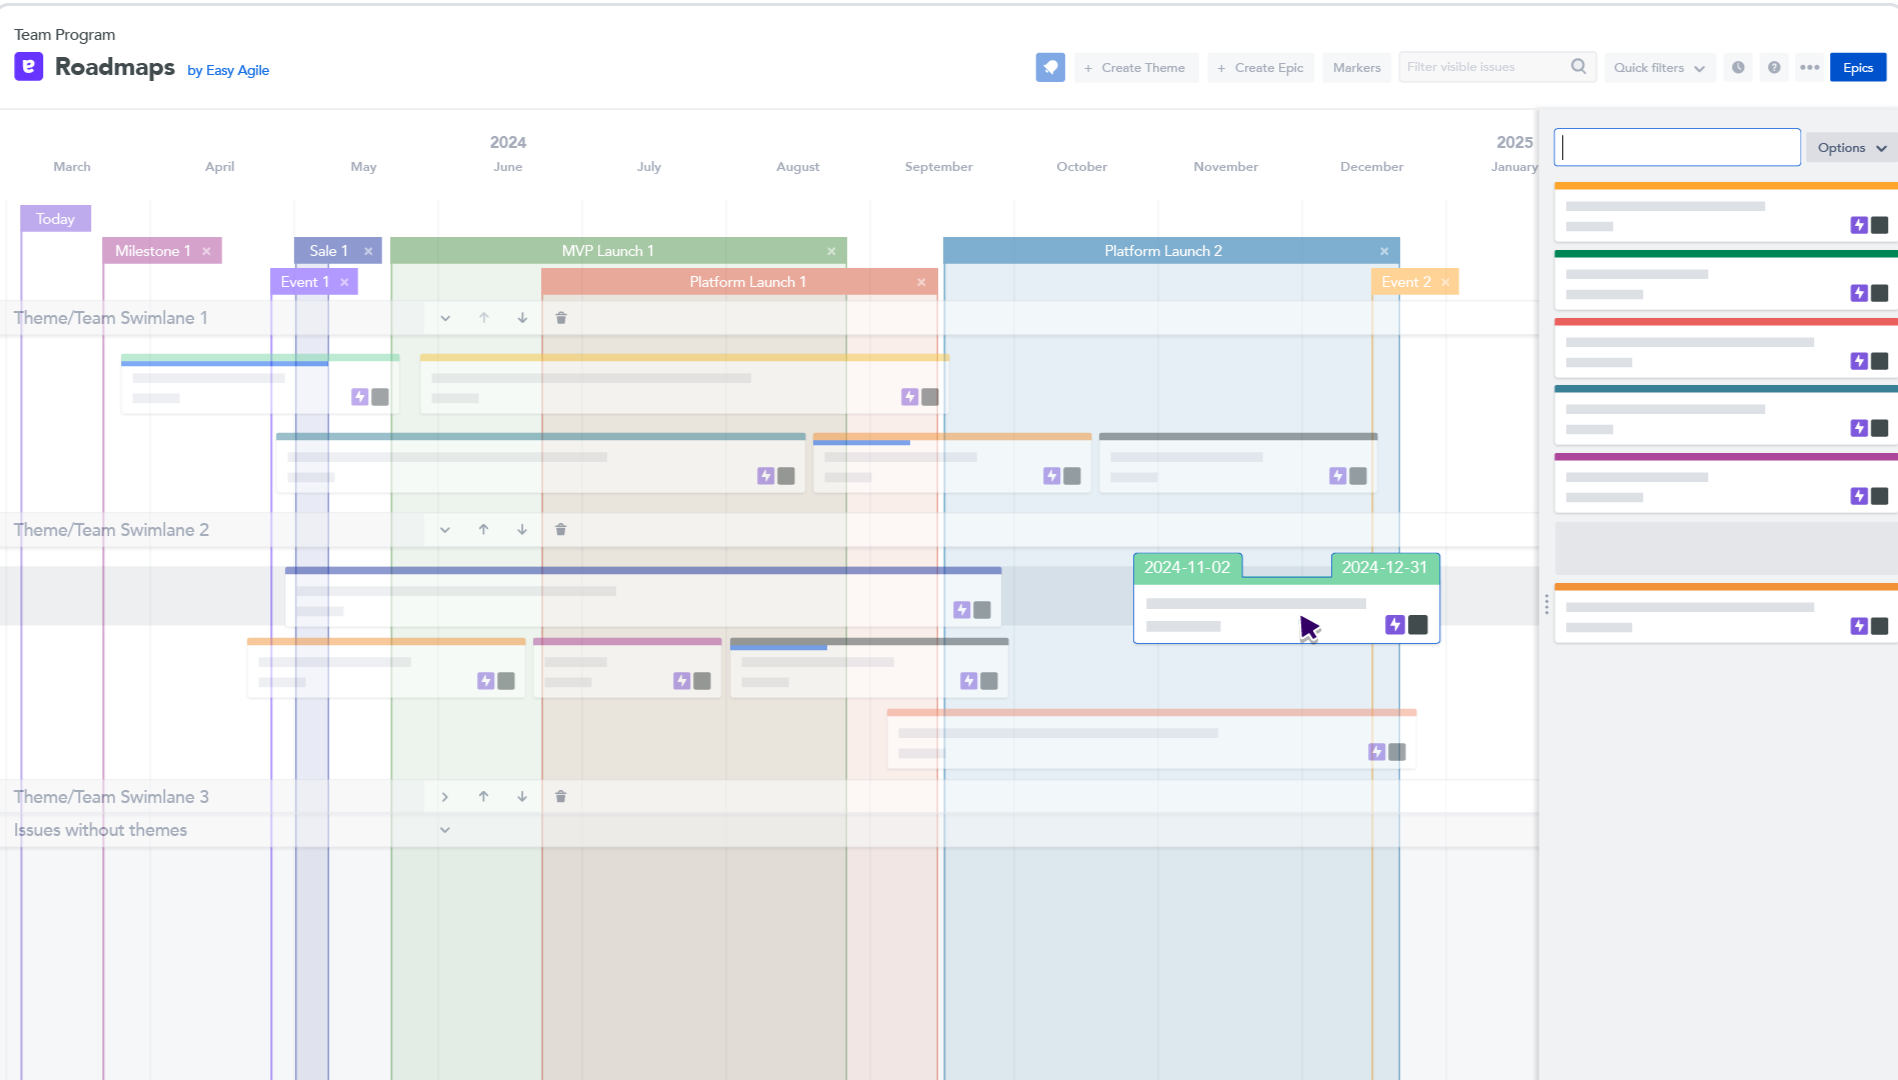Open the Options dropdown in sidebar
The width and height of the screenshot is (1898, 1080).
(1852, 147)
